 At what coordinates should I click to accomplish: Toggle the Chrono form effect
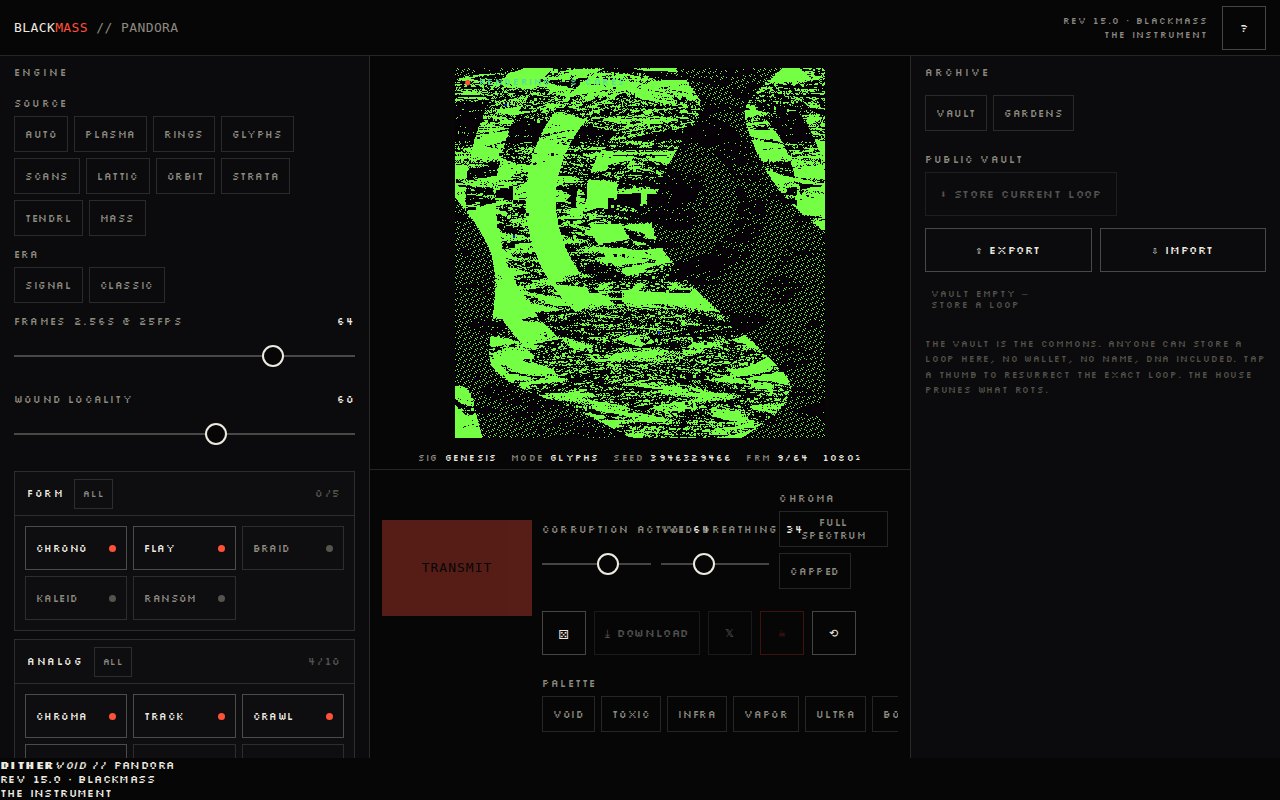tap(76, 548)
